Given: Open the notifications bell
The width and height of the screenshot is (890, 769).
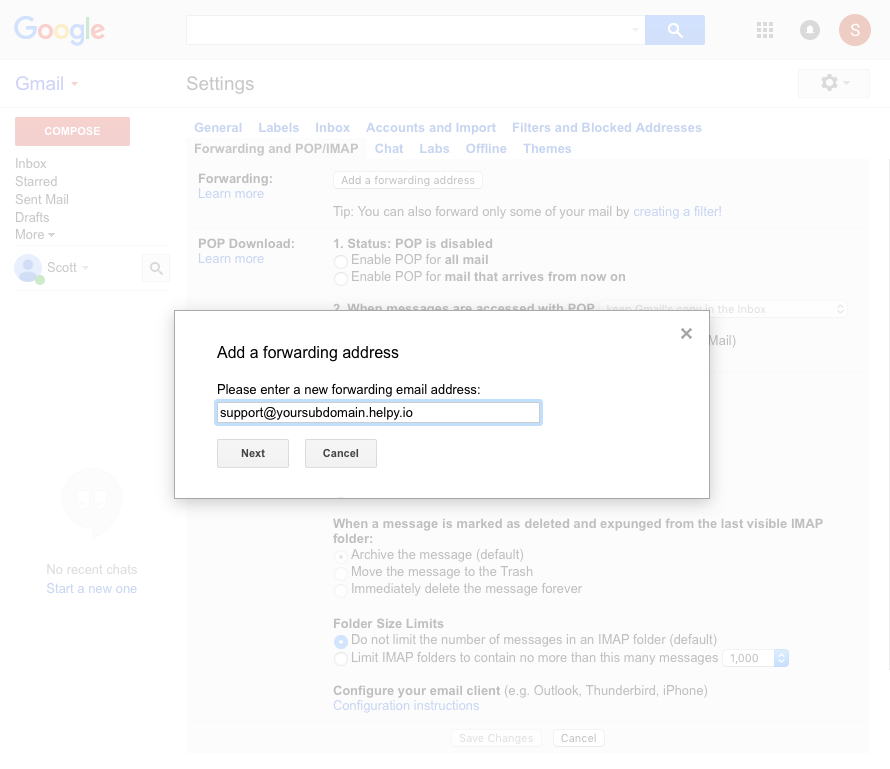Looking at the screenshot, I should click(x=810, y=30).
